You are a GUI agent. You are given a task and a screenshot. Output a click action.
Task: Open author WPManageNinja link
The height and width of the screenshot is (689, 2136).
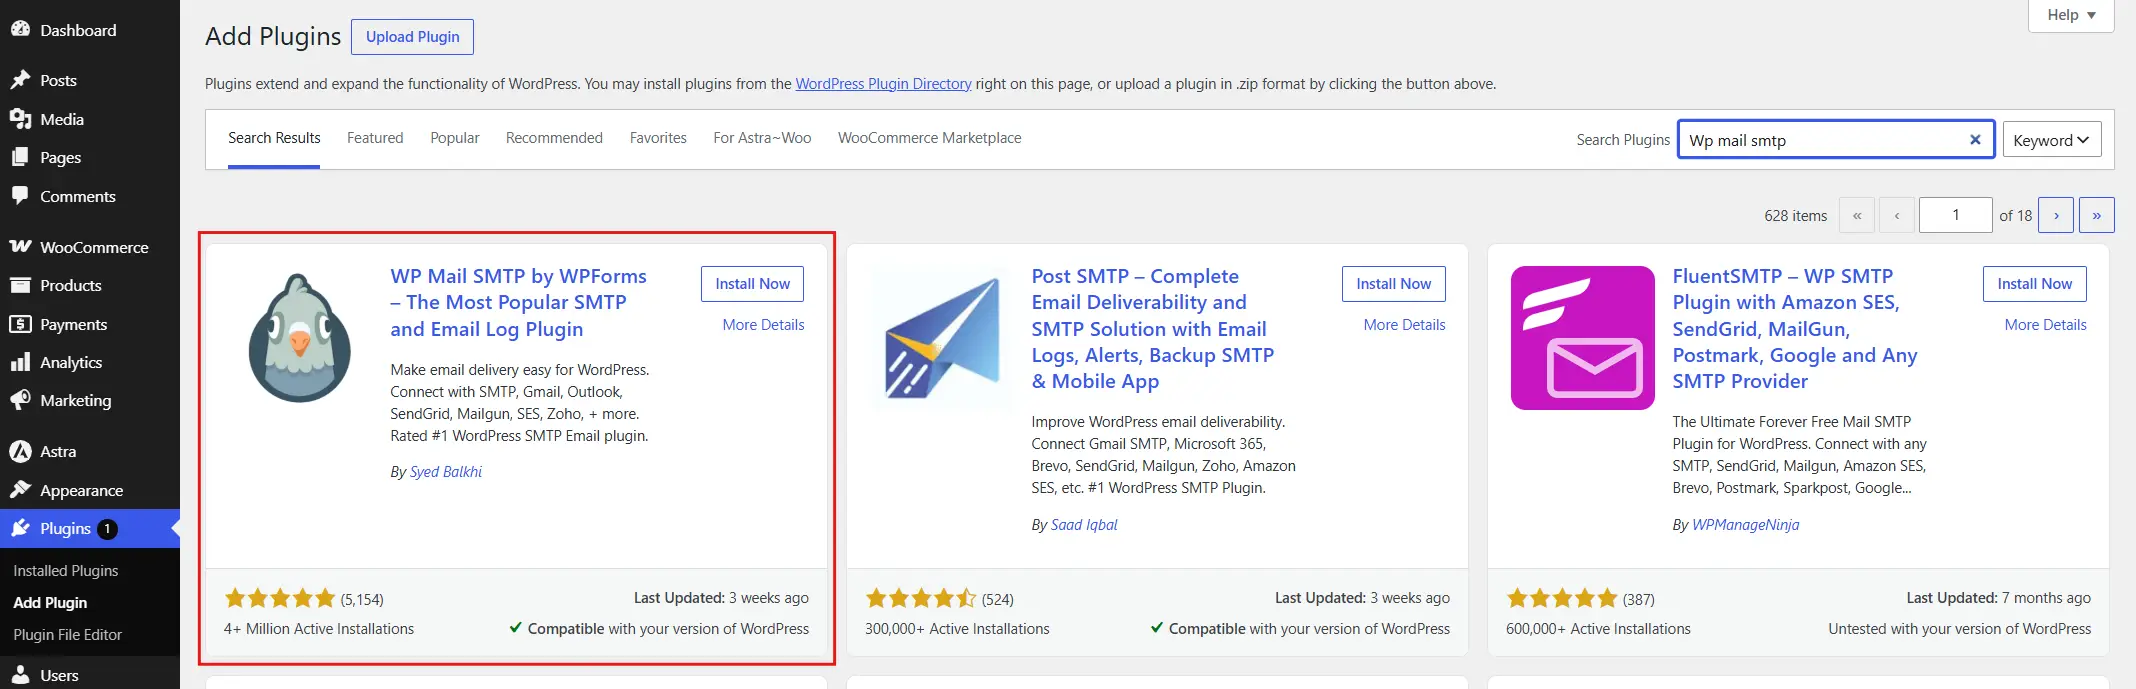[1745, 525]
